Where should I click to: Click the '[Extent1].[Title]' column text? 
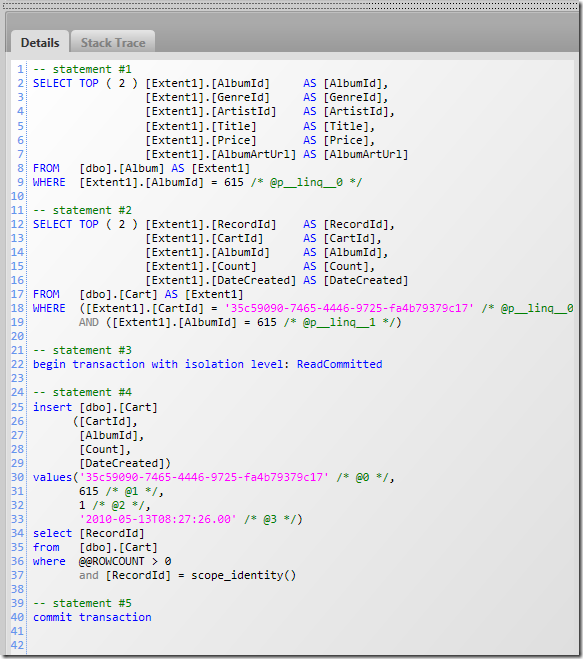200,126
